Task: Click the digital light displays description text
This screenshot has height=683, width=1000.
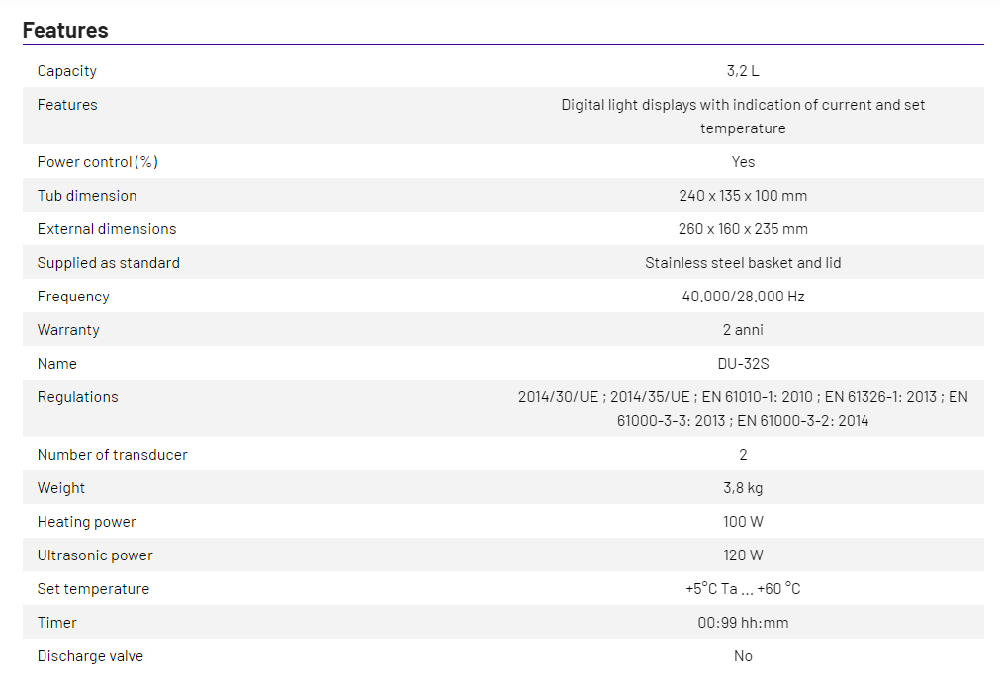Action: click(742, 116)
